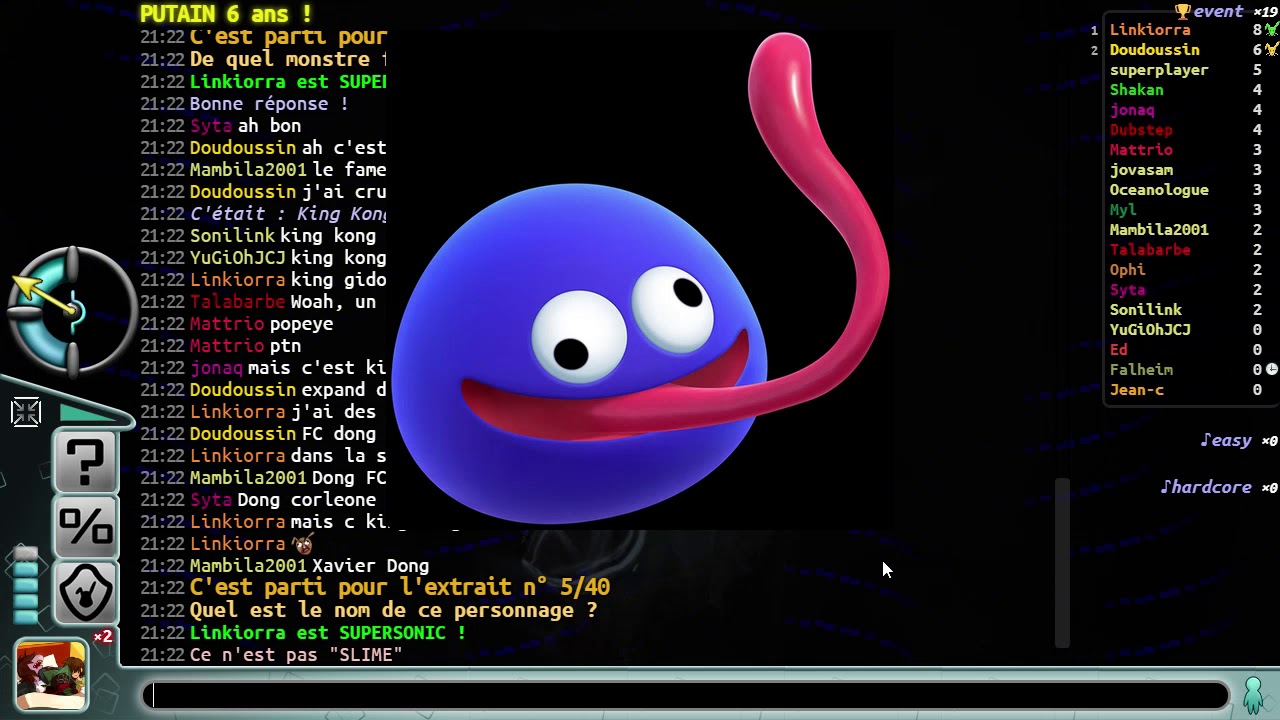Click 'Linkiorra est SUPERSONIC !' bottom line

coord(328,633)
